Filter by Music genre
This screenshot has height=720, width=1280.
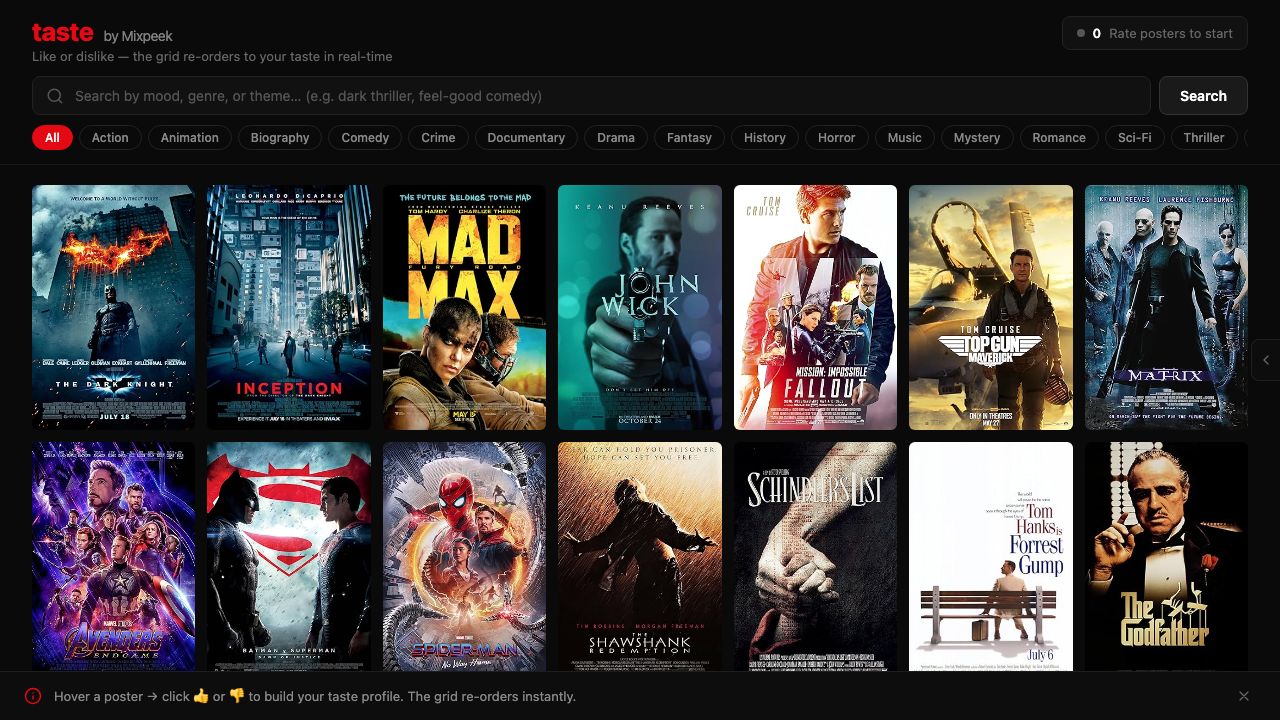(905, 138)
